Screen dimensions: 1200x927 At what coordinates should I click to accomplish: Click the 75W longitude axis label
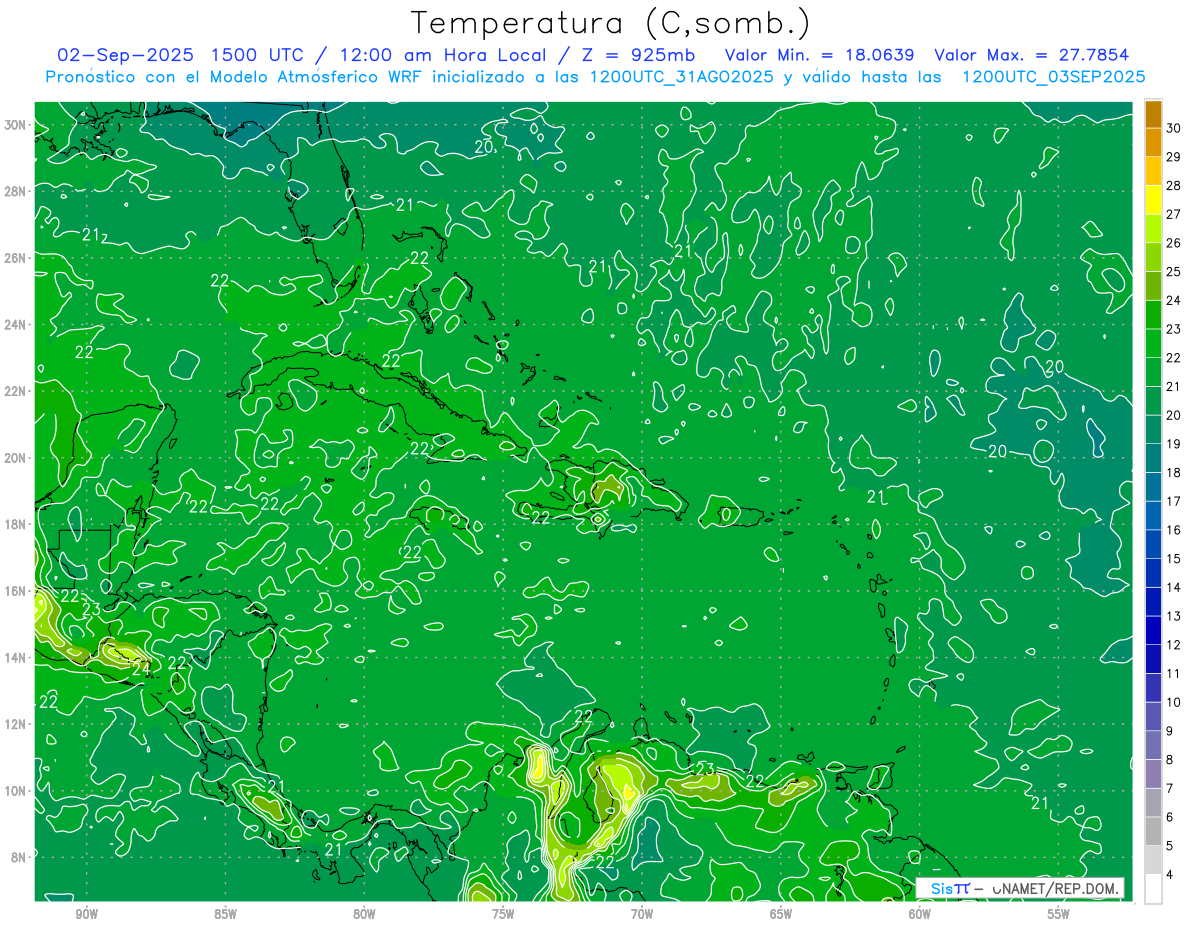pyautogui.click(x=503, y=915)
